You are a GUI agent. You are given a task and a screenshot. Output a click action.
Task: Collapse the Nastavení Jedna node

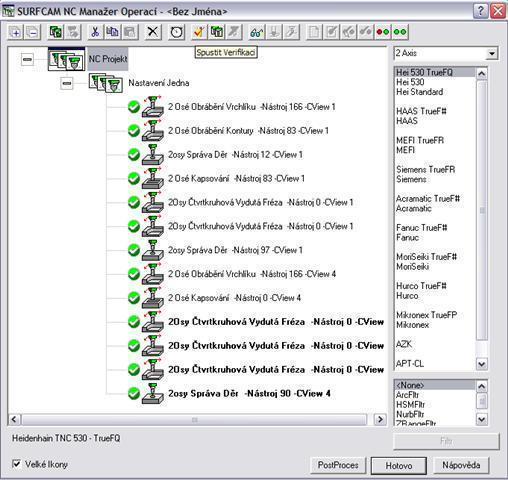click(67, 83)
